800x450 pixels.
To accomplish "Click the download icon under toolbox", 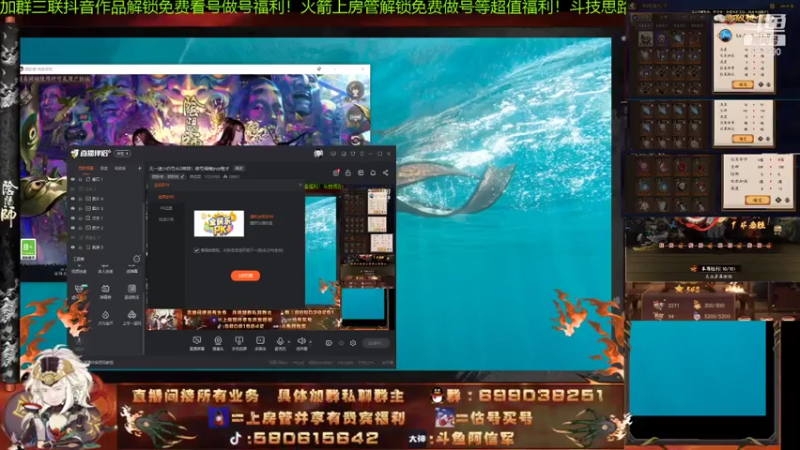I will 79,340.
